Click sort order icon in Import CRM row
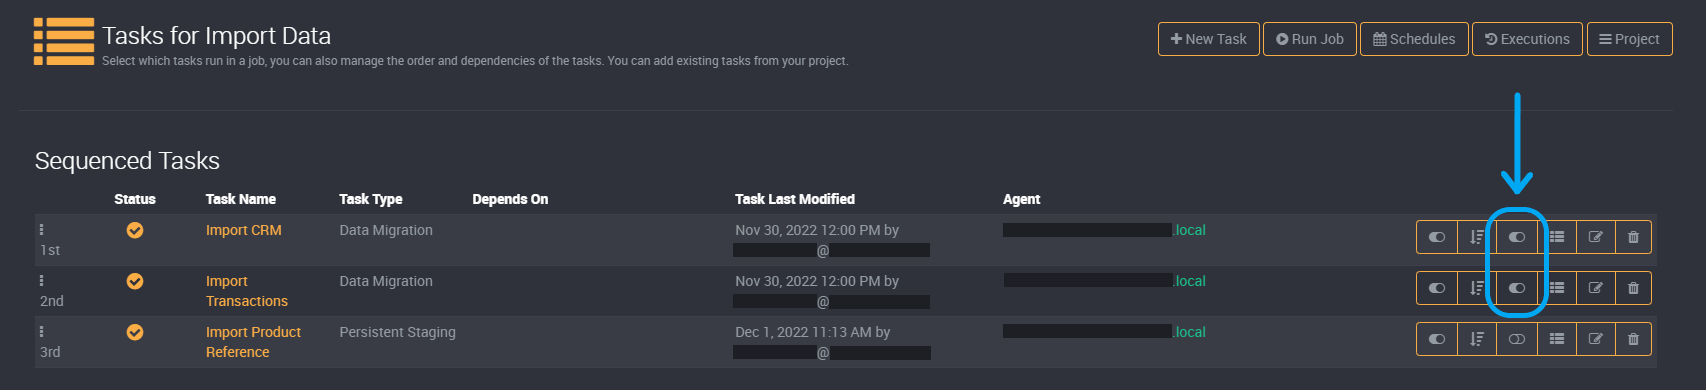The width and height of the screenshot is (1706, 390). click(x=1477, y=237)
